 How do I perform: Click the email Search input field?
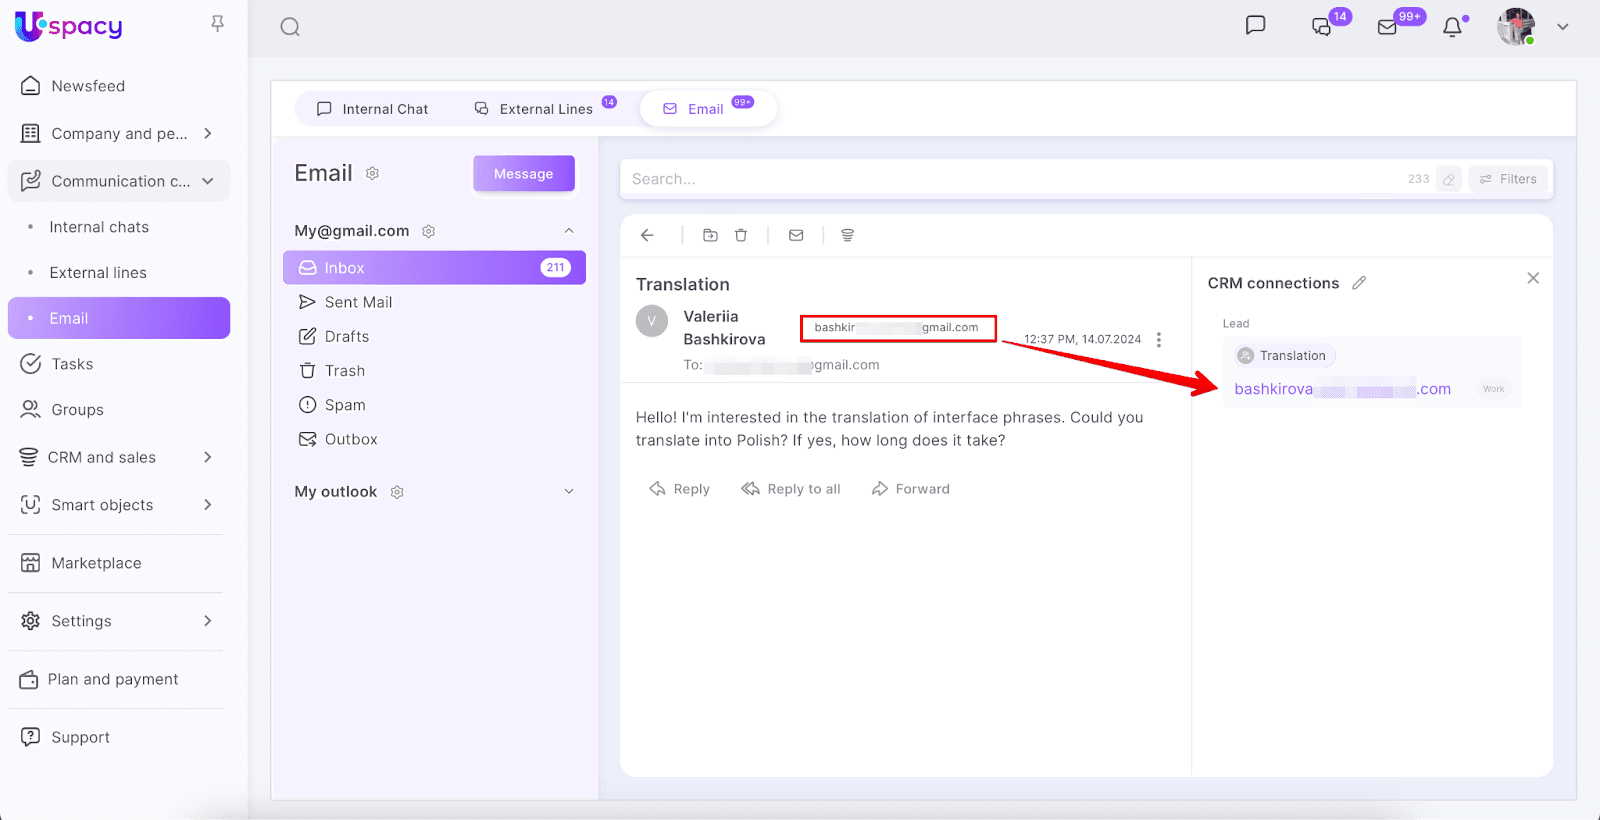[x=1010, y=179]
